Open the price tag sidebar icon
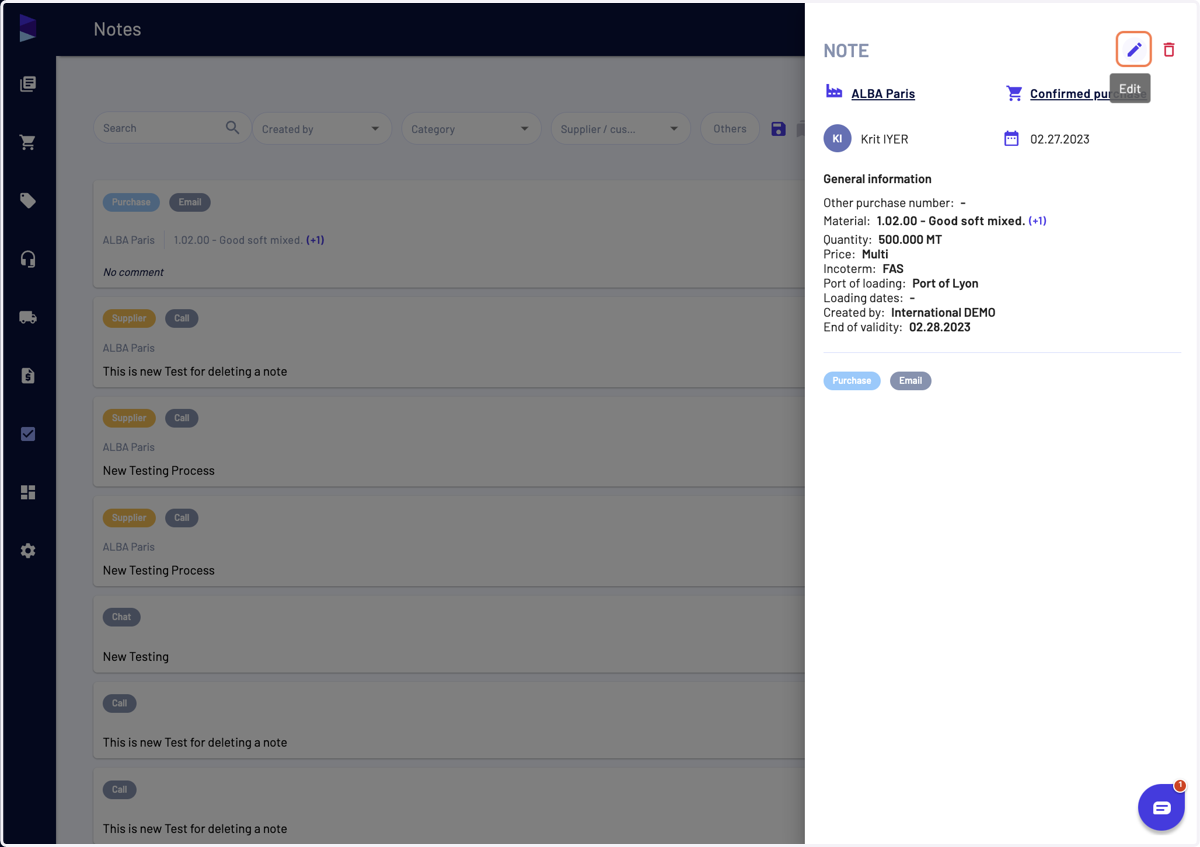Image resolution: width=1200 pixels, height=847 pixels. point(28,201)
